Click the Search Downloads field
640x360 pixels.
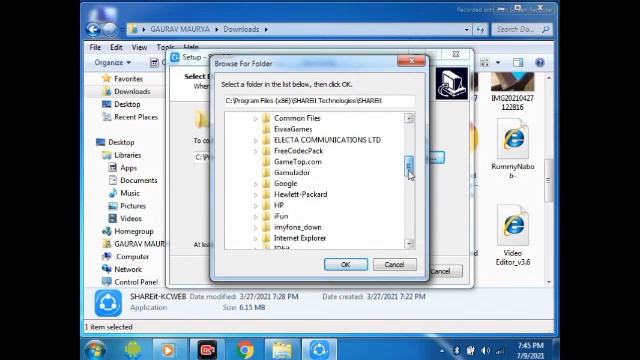(x=522, y=29)
